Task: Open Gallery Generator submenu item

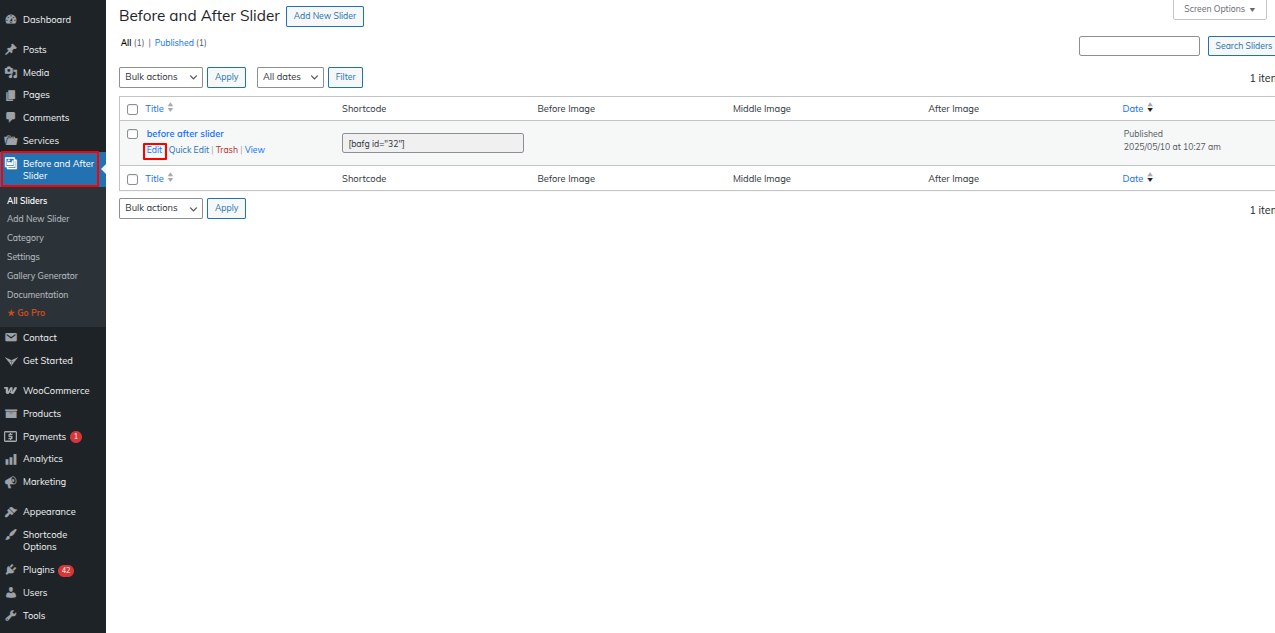Action: tap(42, 276)
